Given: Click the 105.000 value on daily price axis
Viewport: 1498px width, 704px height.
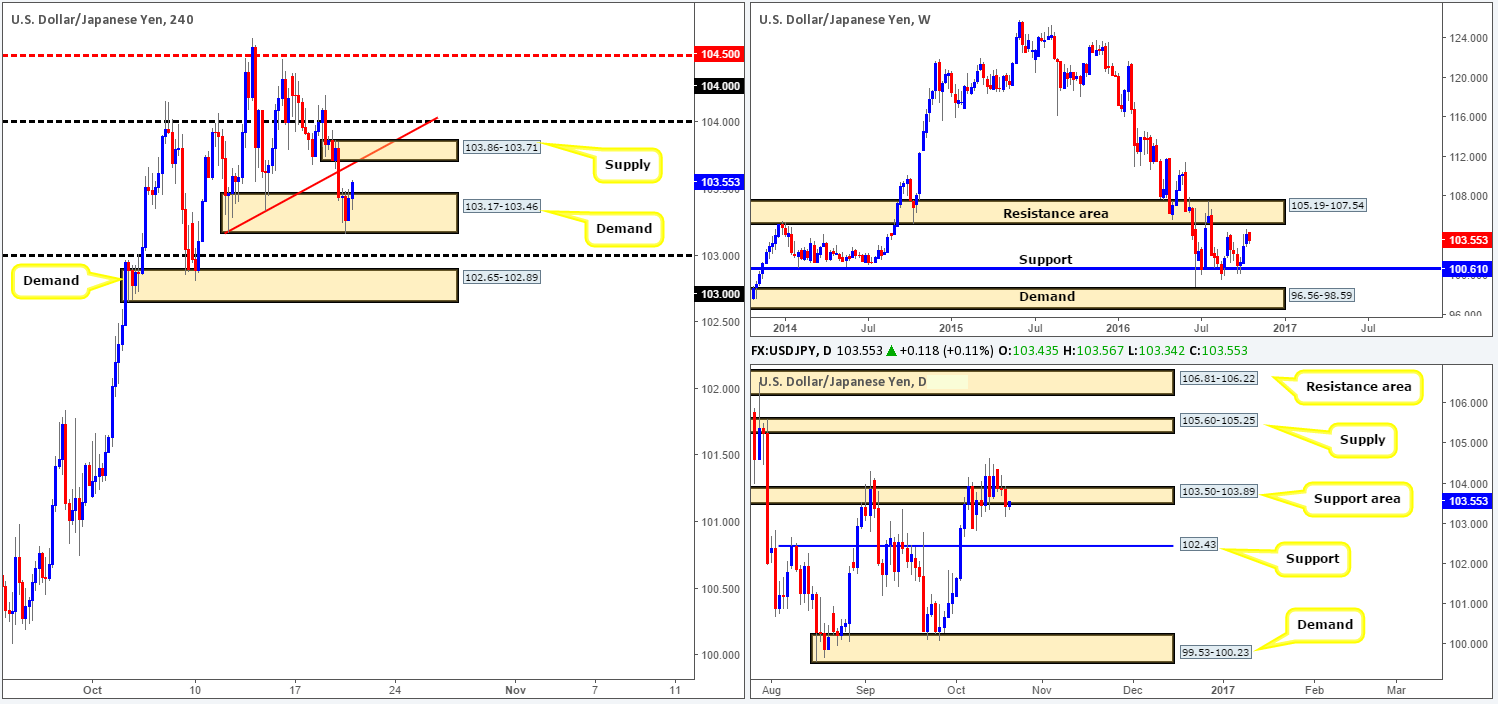Looking at the screenshot, I should coord(1470,443).
